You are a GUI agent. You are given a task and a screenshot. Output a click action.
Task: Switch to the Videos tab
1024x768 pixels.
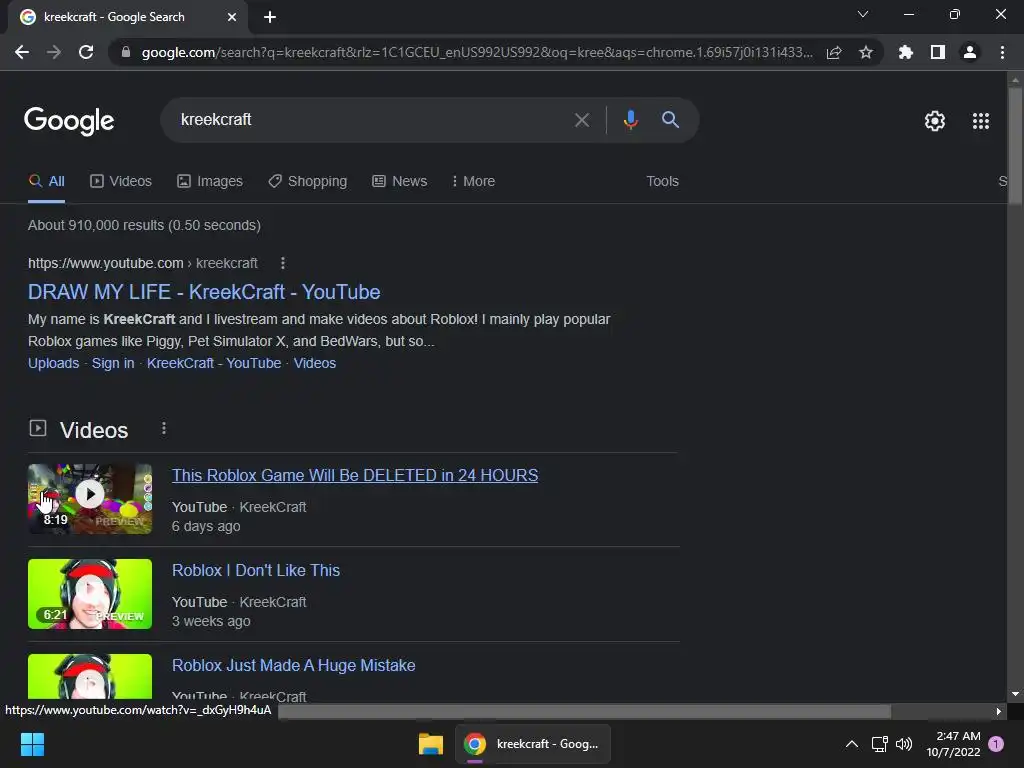pos(121,182)
